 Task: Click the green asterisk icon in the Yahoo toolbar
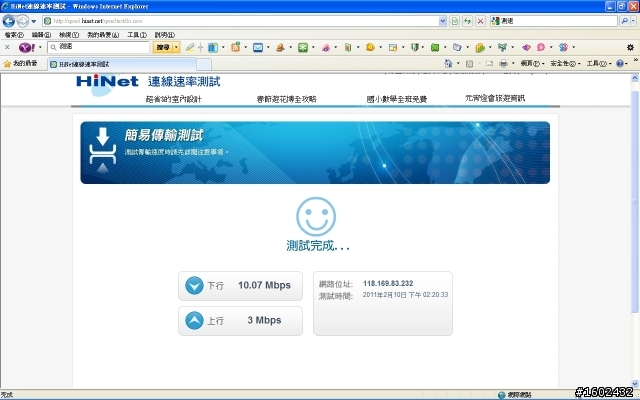tap(302, 47)
